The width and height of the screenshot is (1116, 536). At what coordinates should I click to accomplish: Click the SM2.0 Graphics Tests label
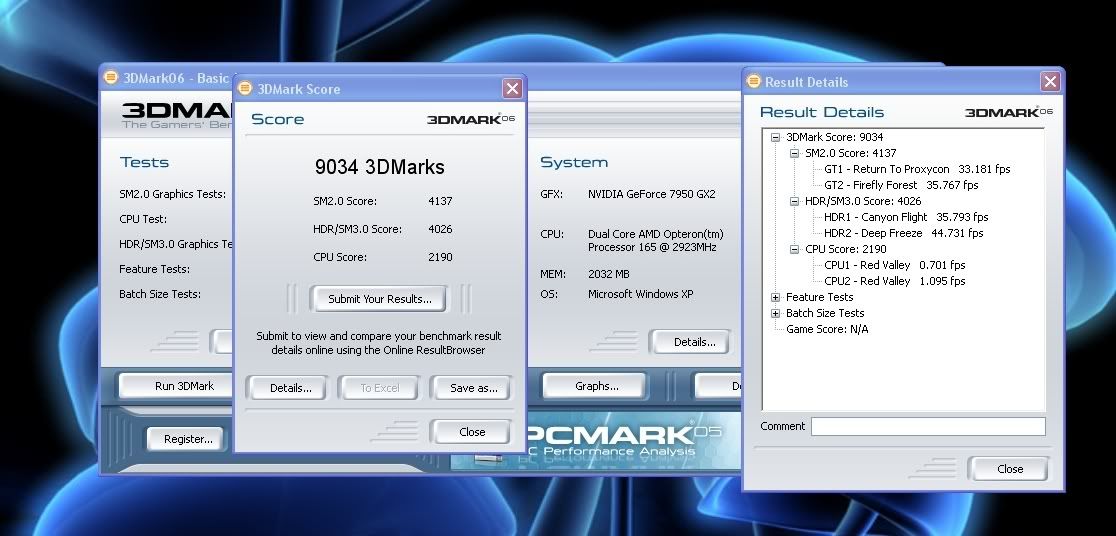tap(172, 194)
